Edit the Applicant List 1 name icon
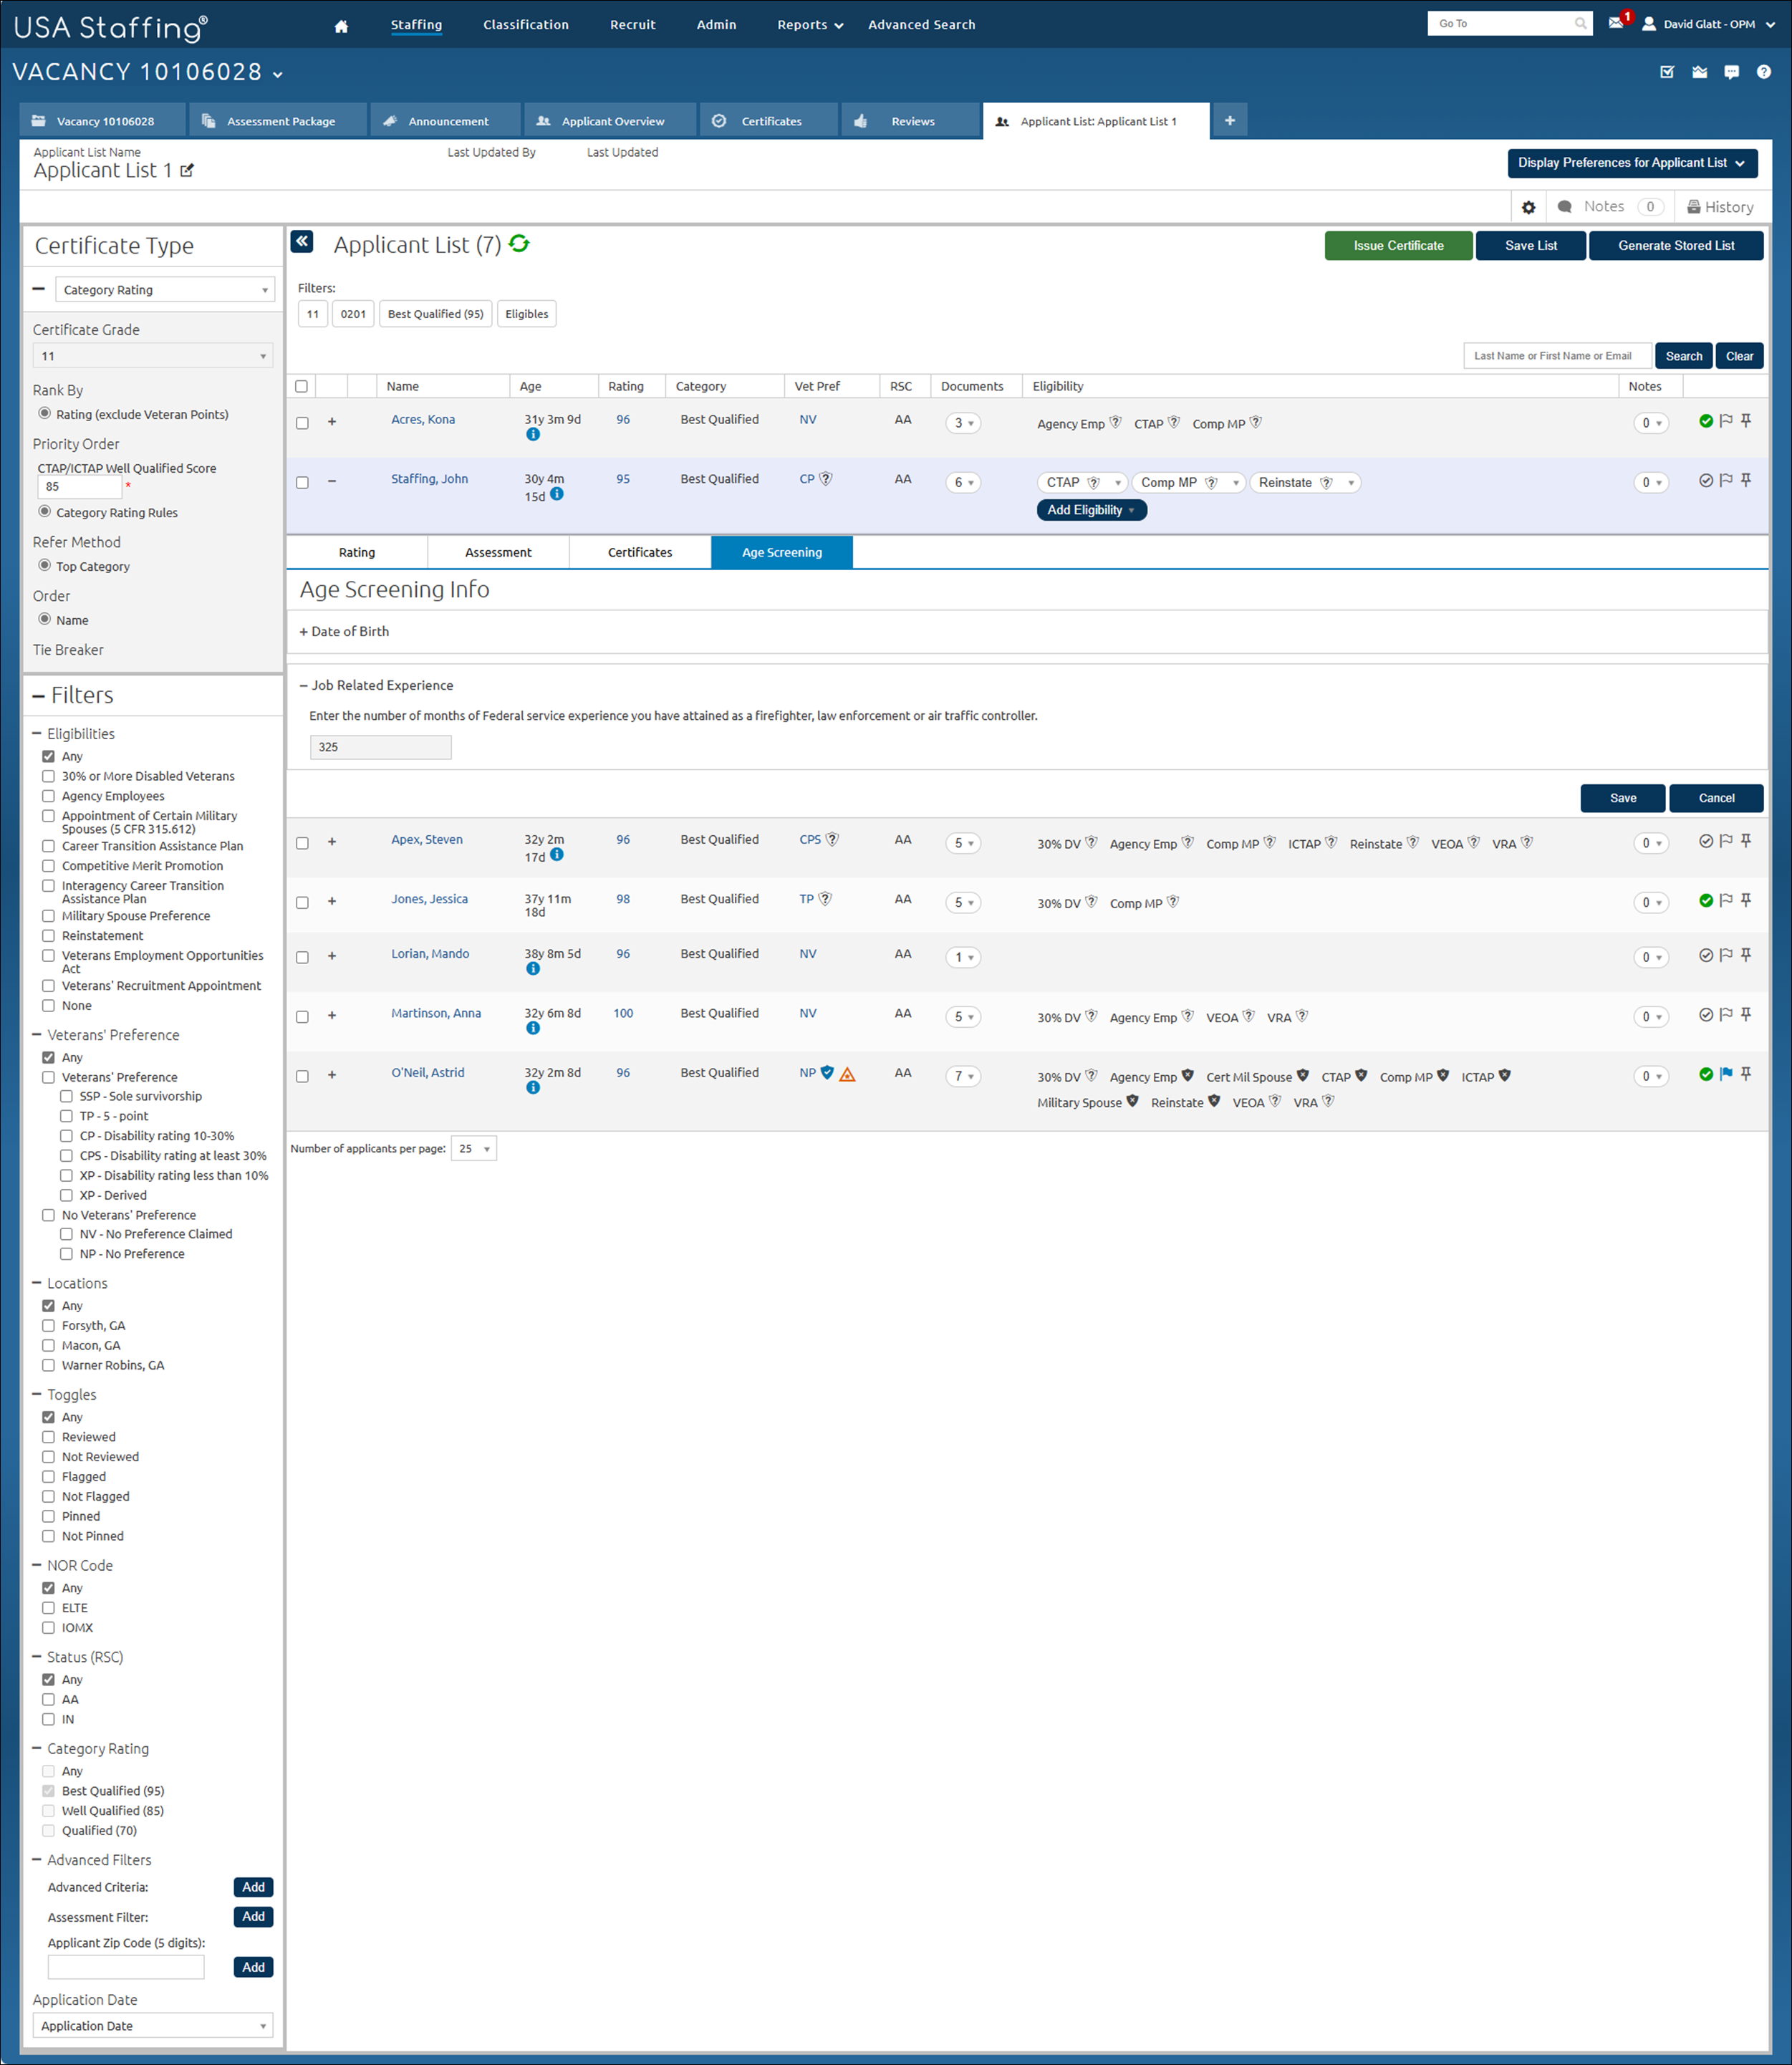1792x2065 pixels. coord(187,171)
